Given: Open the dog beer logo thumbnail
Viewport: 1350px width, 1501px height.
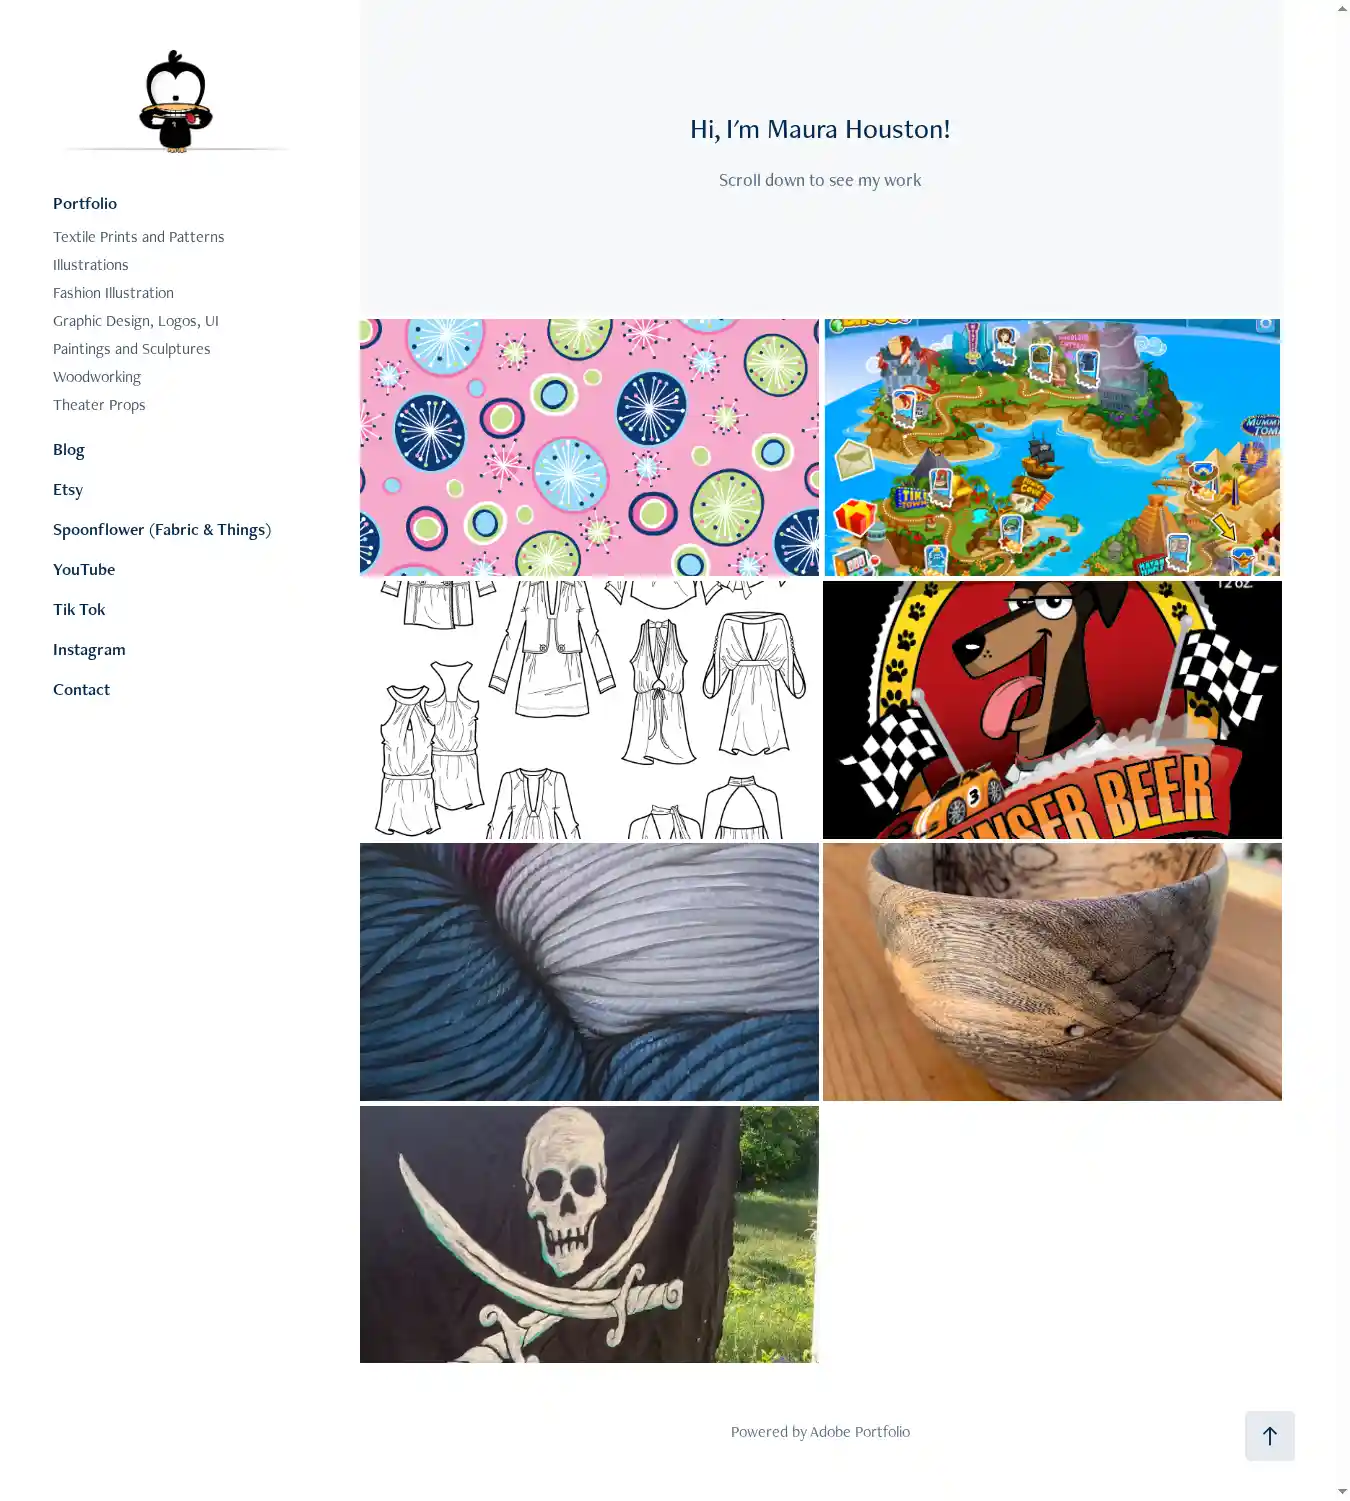Looking at the screenshot, I should tap(1052, 710).
